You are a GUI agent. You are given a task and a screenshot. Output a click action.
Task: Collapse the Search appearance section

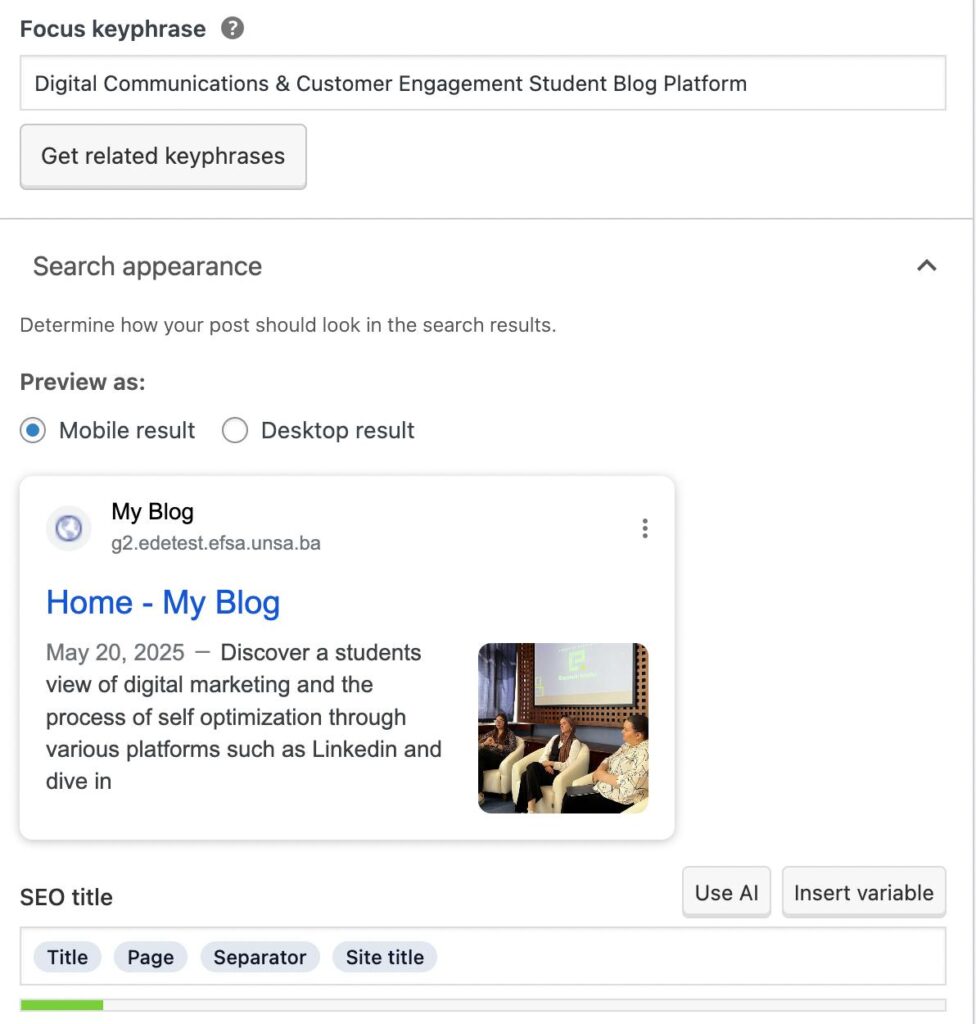point(926,266)
